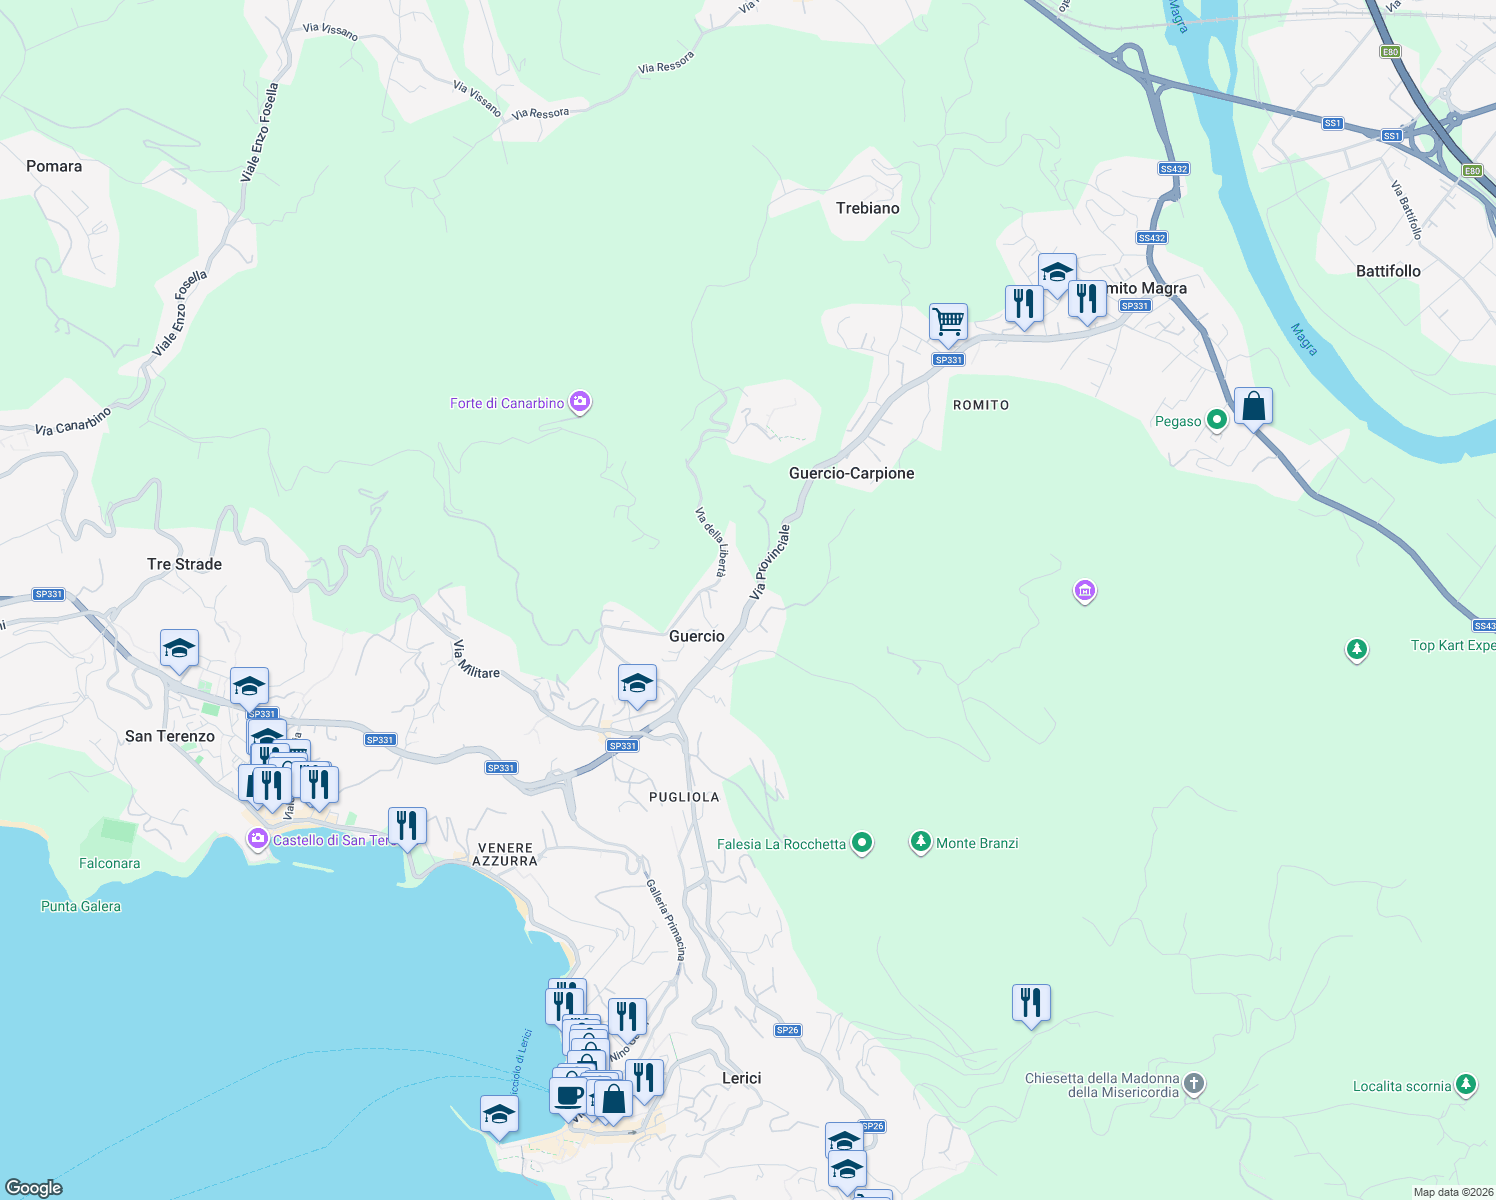The image size is (1496, 1200).
Task: Select the supermarket cart icon near Romito
Action: (947, 320)
